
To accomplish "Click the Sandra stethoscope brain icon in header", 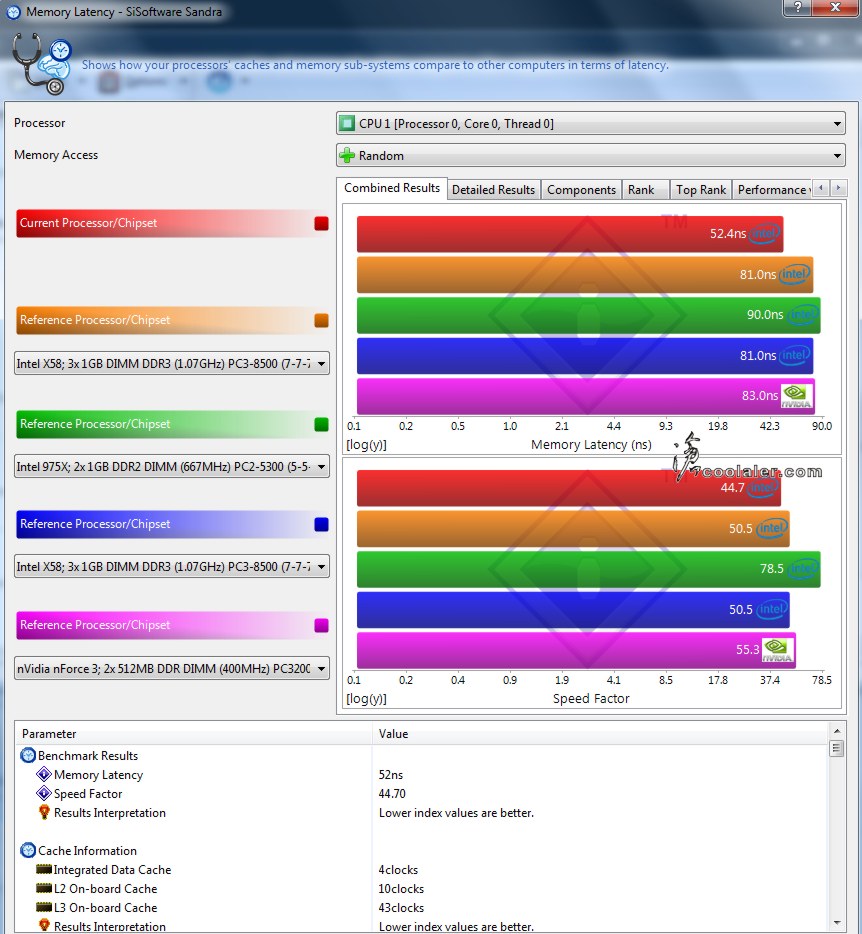I will point(42,63).
